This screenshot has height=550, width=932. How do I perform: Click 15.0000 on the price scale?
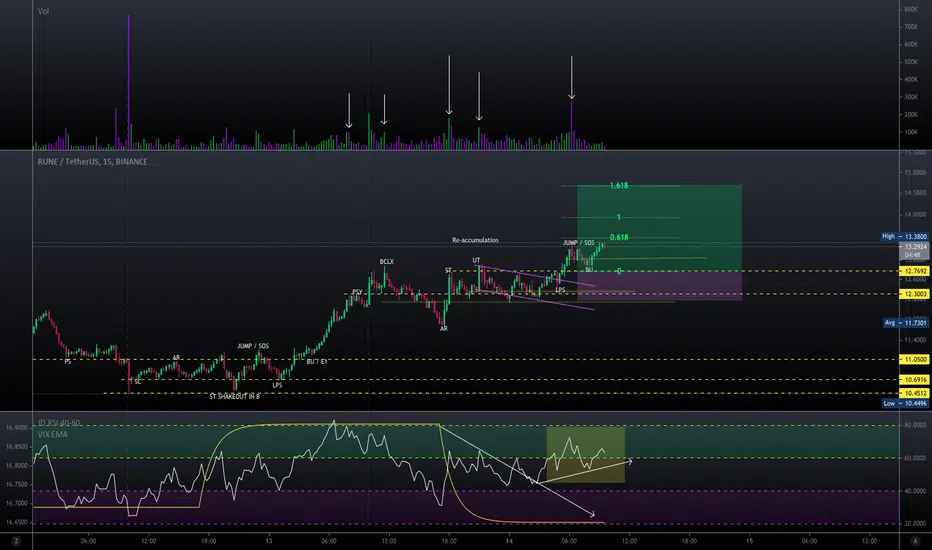915,172
